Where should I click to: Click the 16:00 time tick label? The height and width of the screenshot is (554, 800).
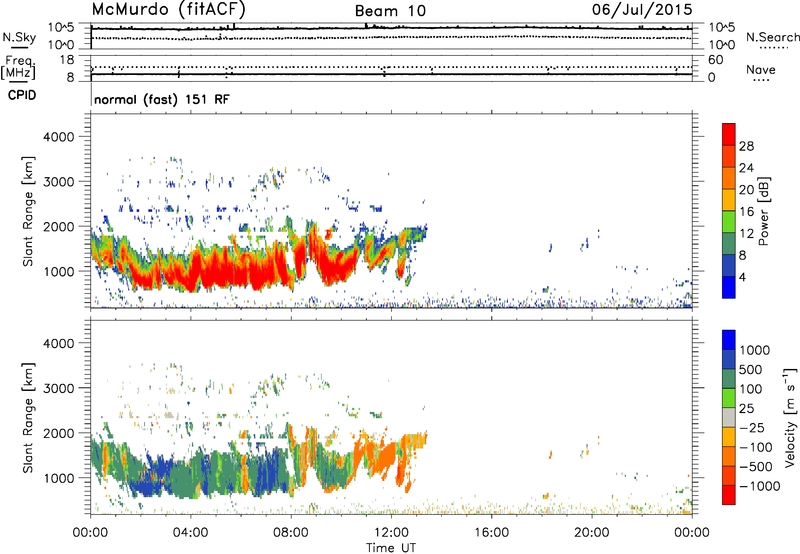pos(491,533)
